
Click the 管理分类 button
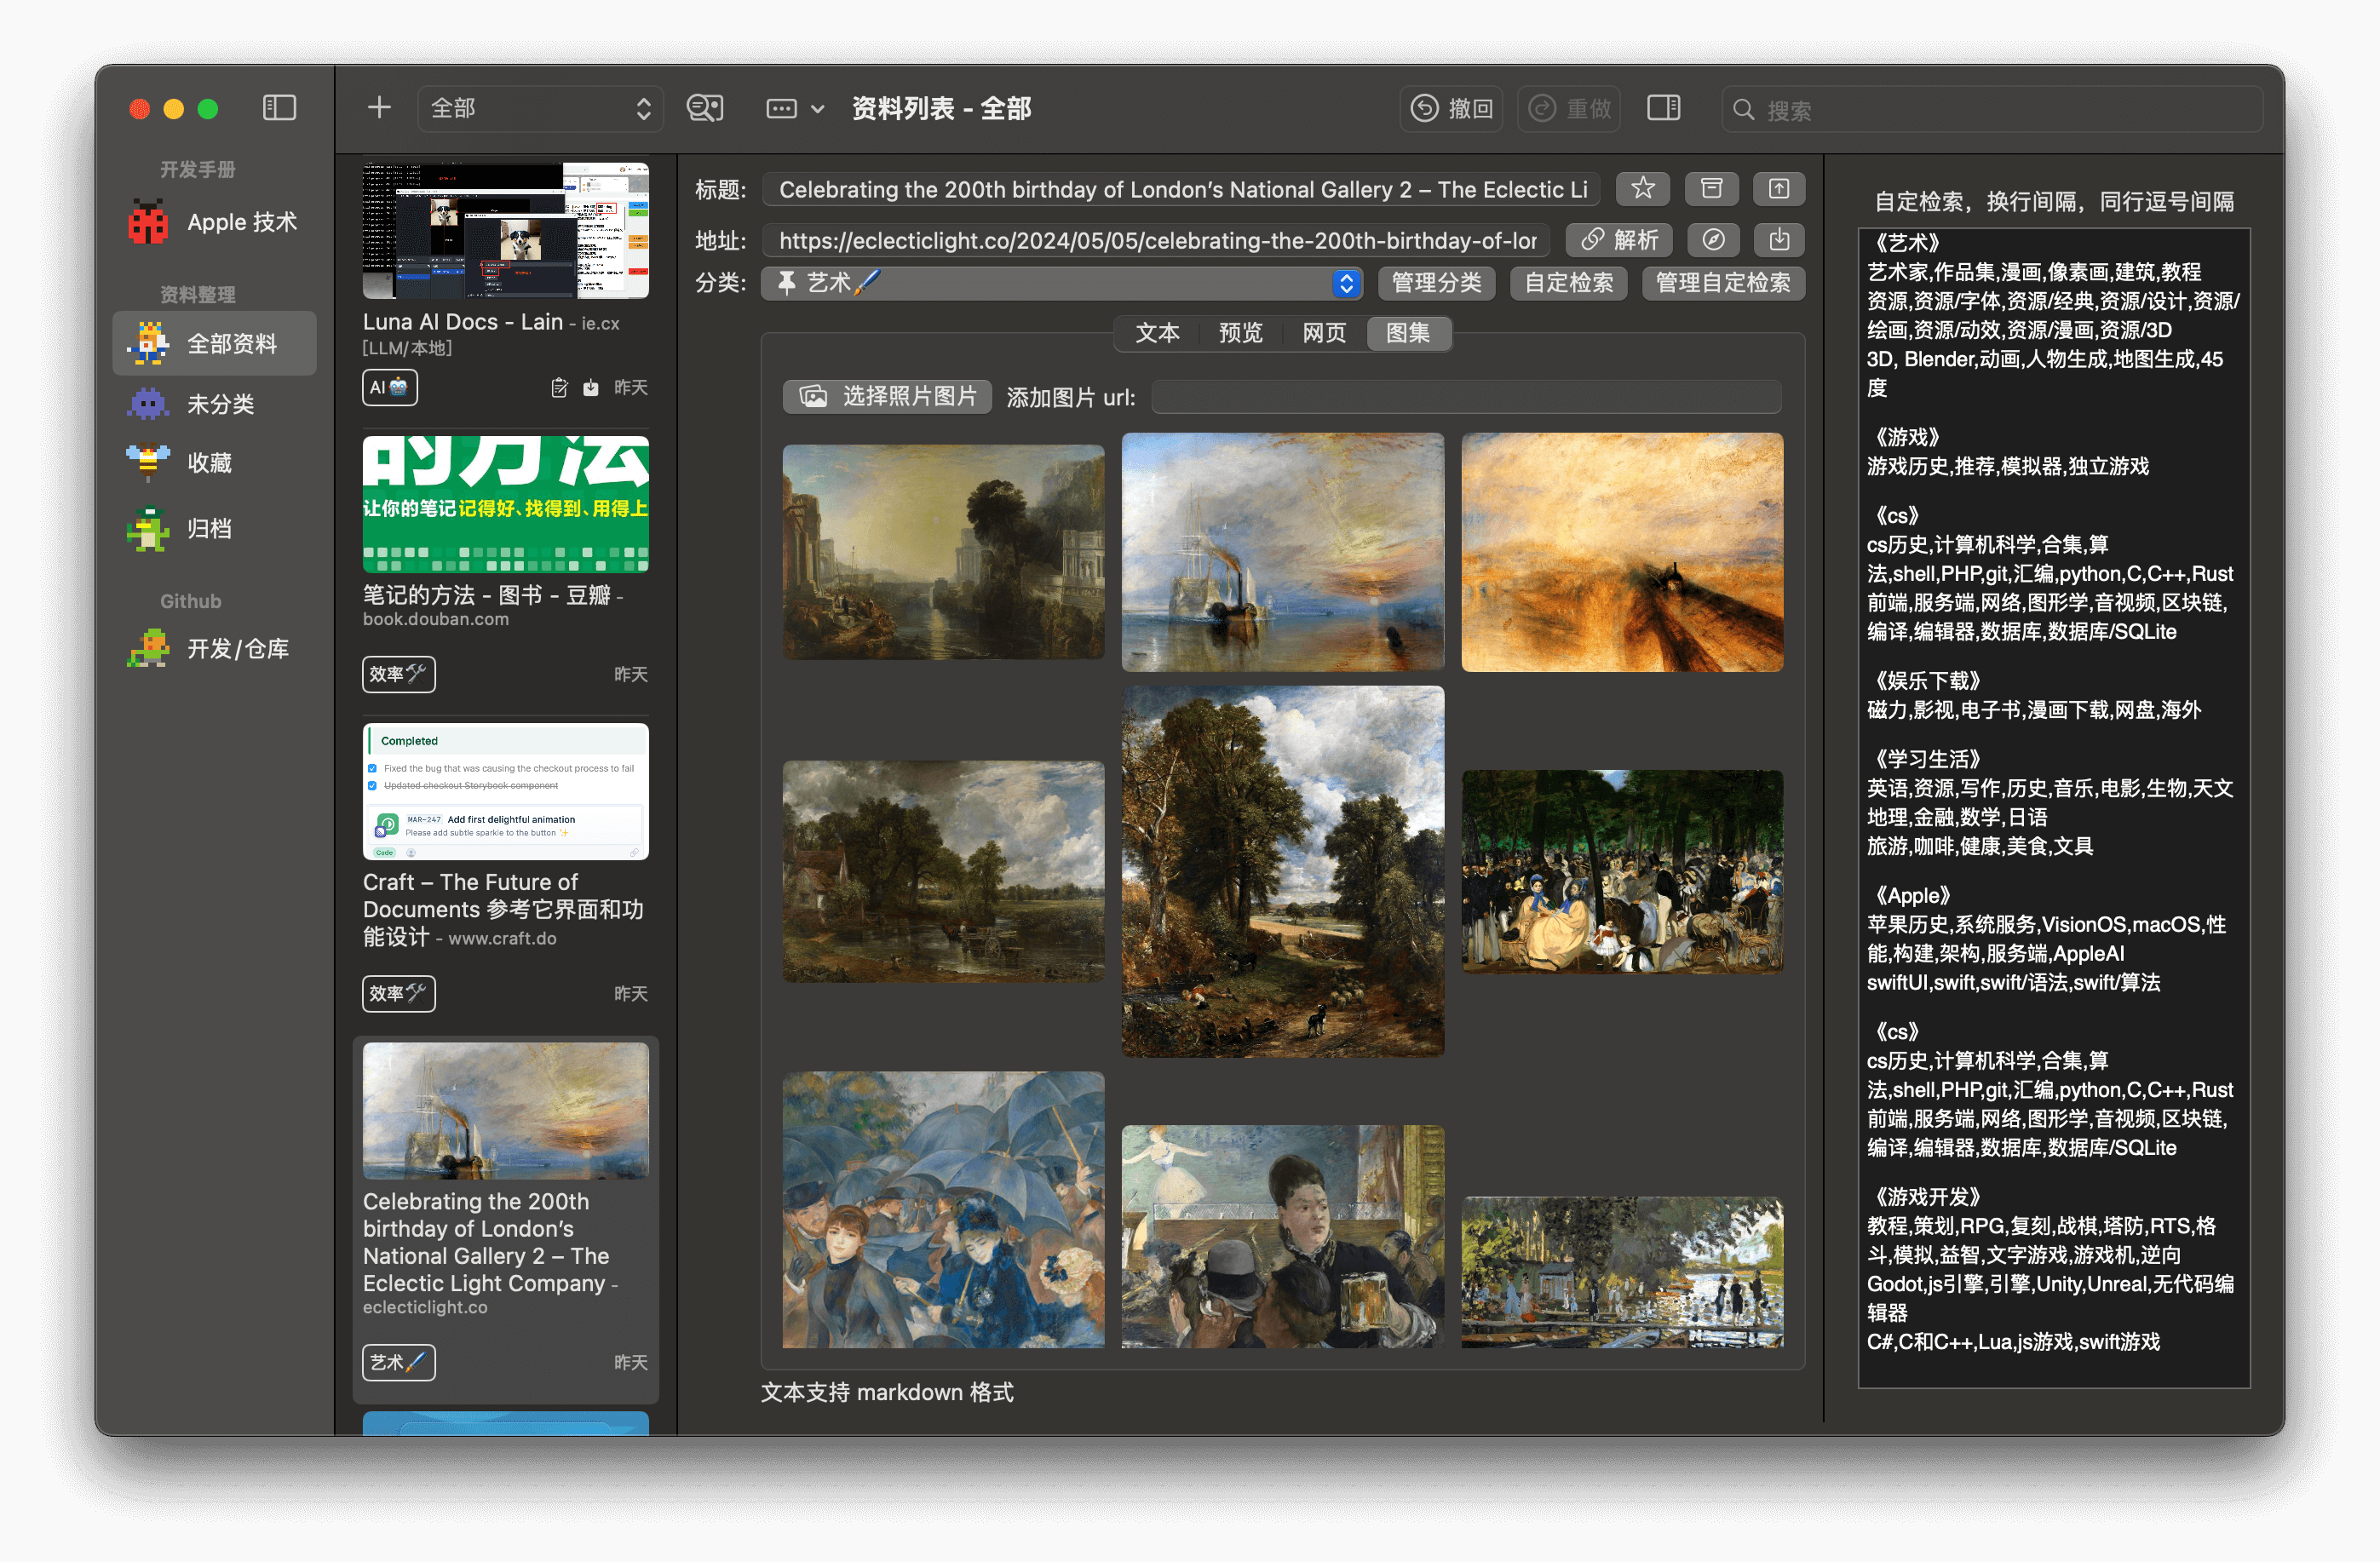(1437, 283)
